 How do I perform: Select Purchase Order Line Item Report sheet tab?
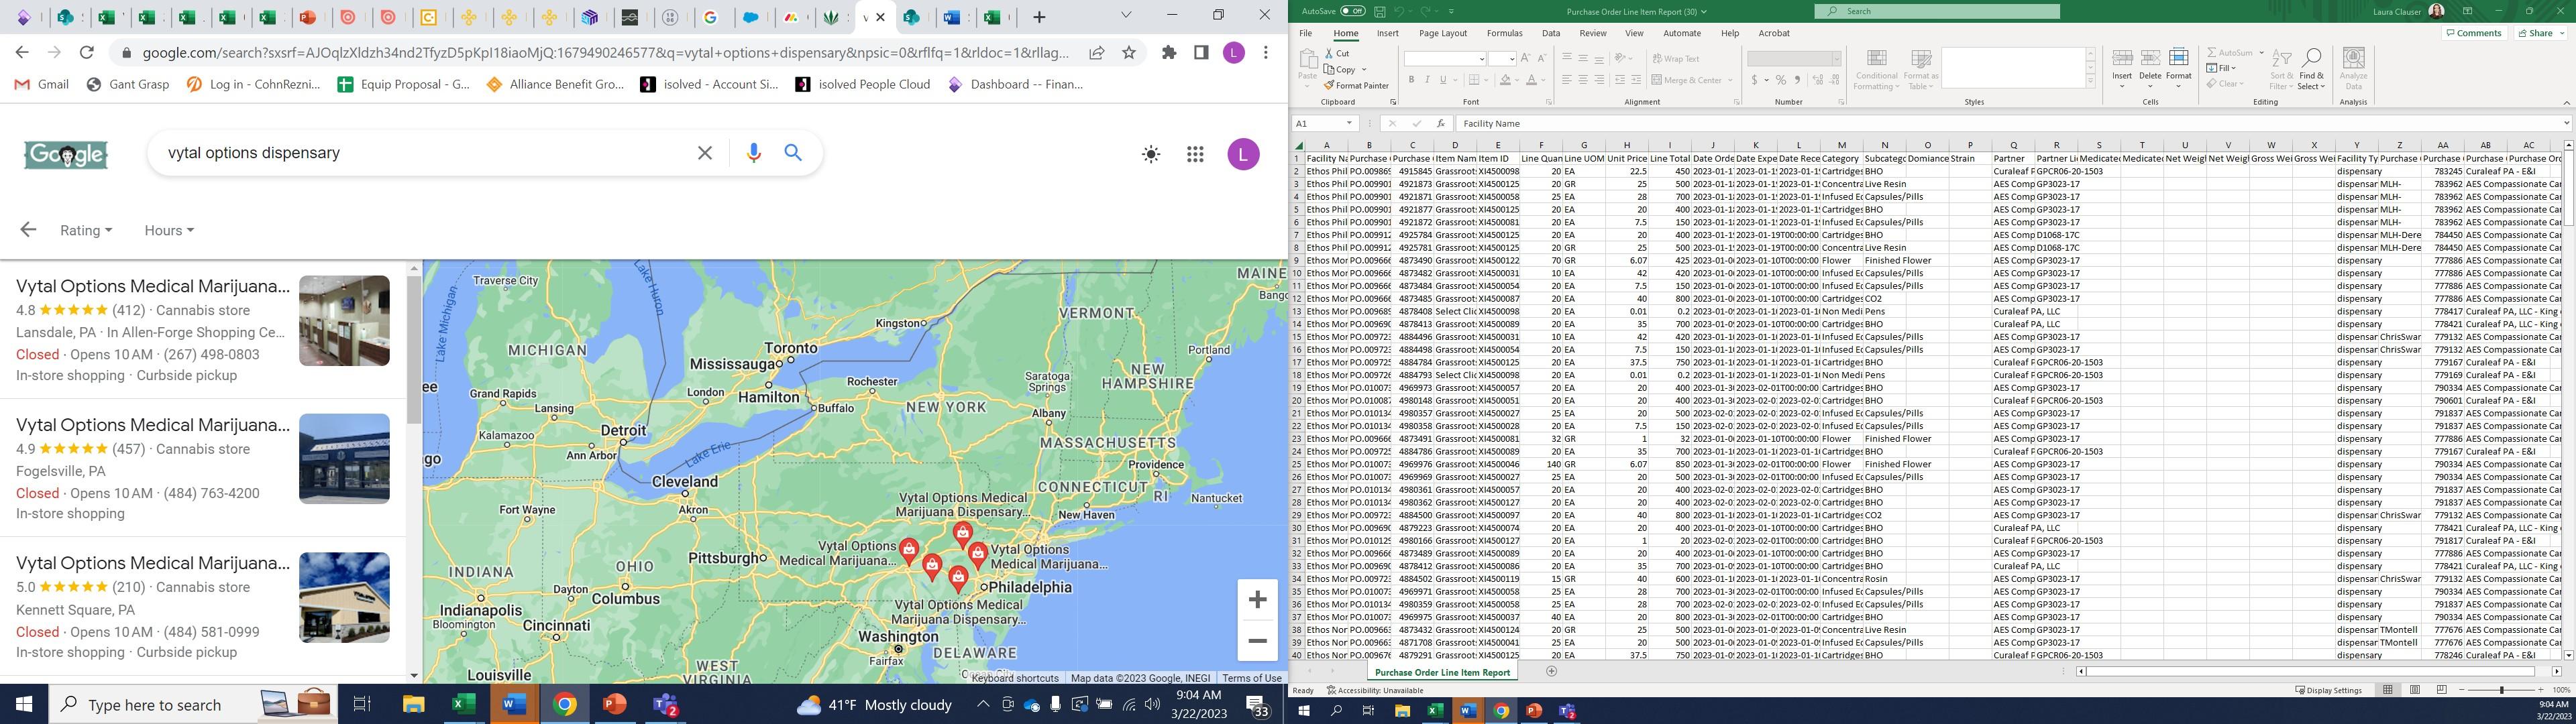coord(1442,672)
